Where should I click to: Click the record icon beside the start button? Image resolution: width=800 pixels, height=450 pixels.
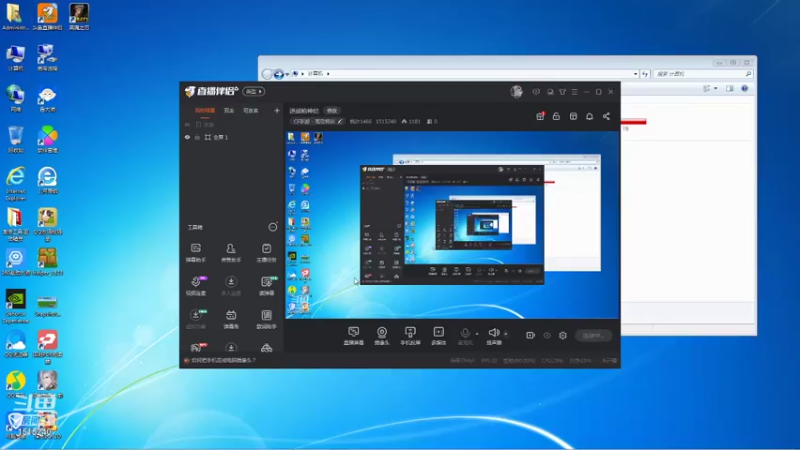(x=530, y=335)
